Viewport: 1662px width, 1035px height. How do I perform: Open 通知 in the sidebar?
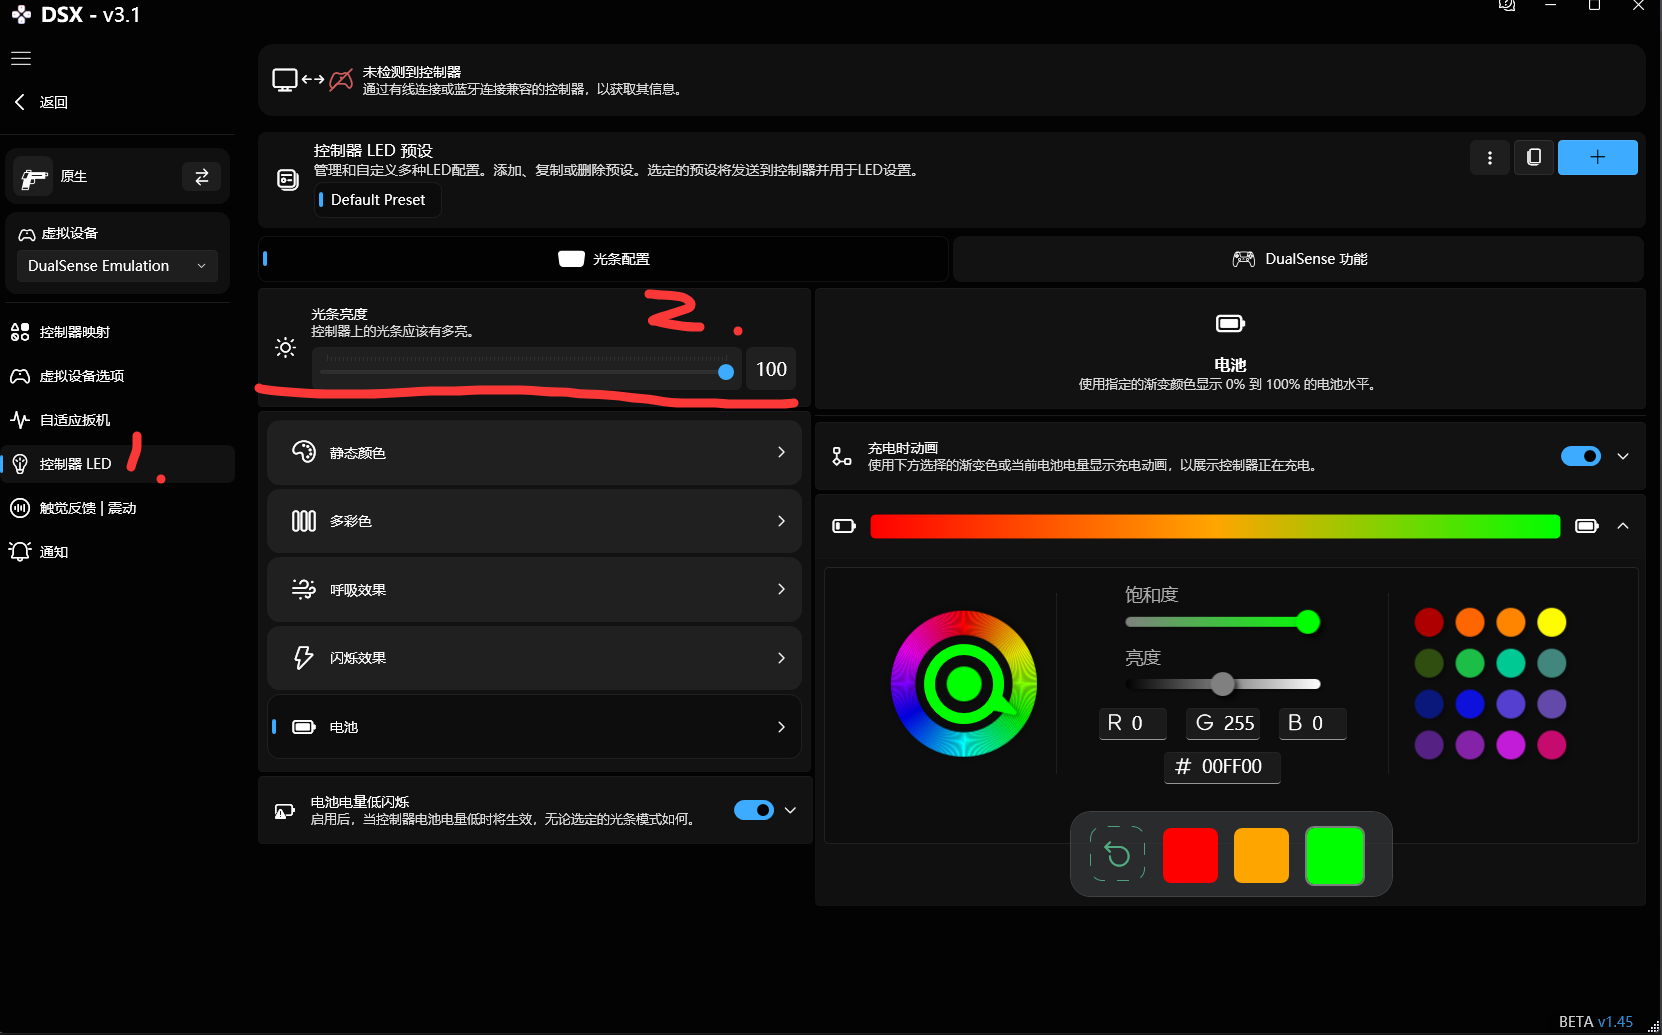coord(117,552)
